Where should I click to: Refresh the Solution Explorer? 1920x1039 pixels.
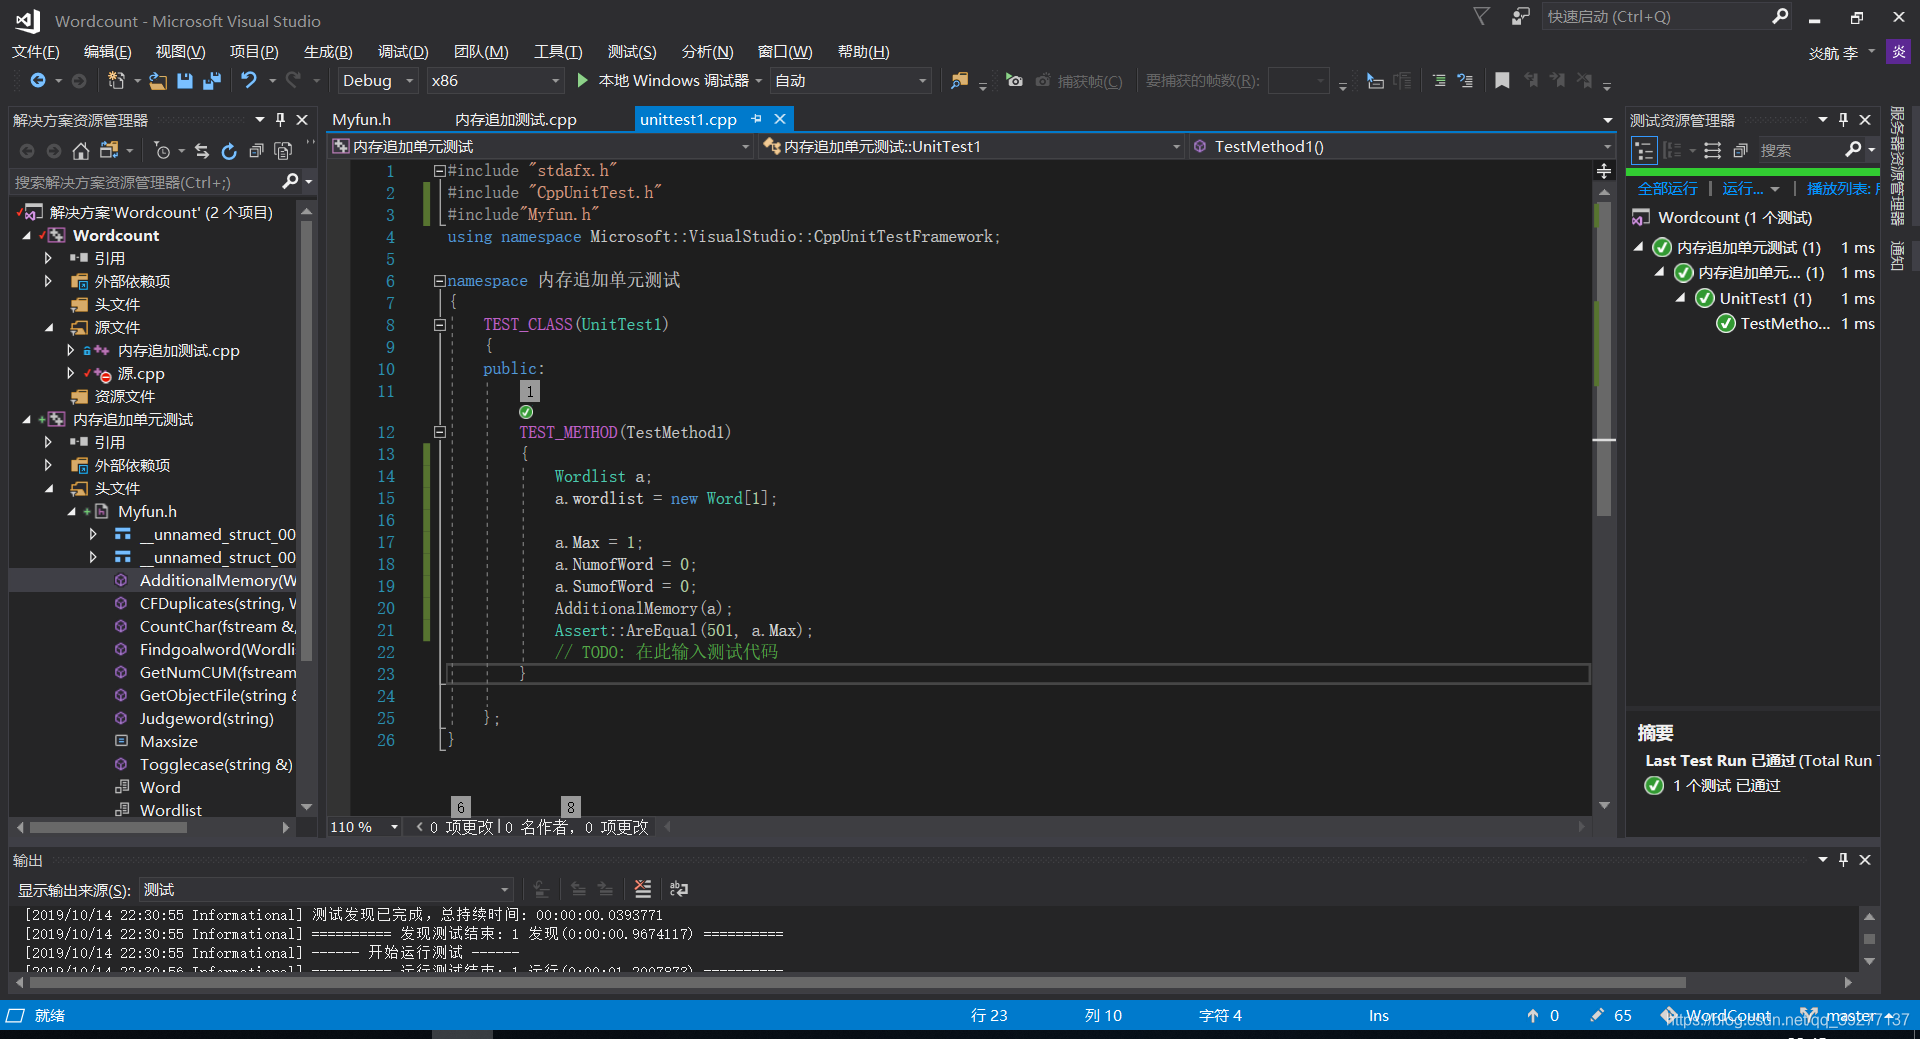[229, 151]
